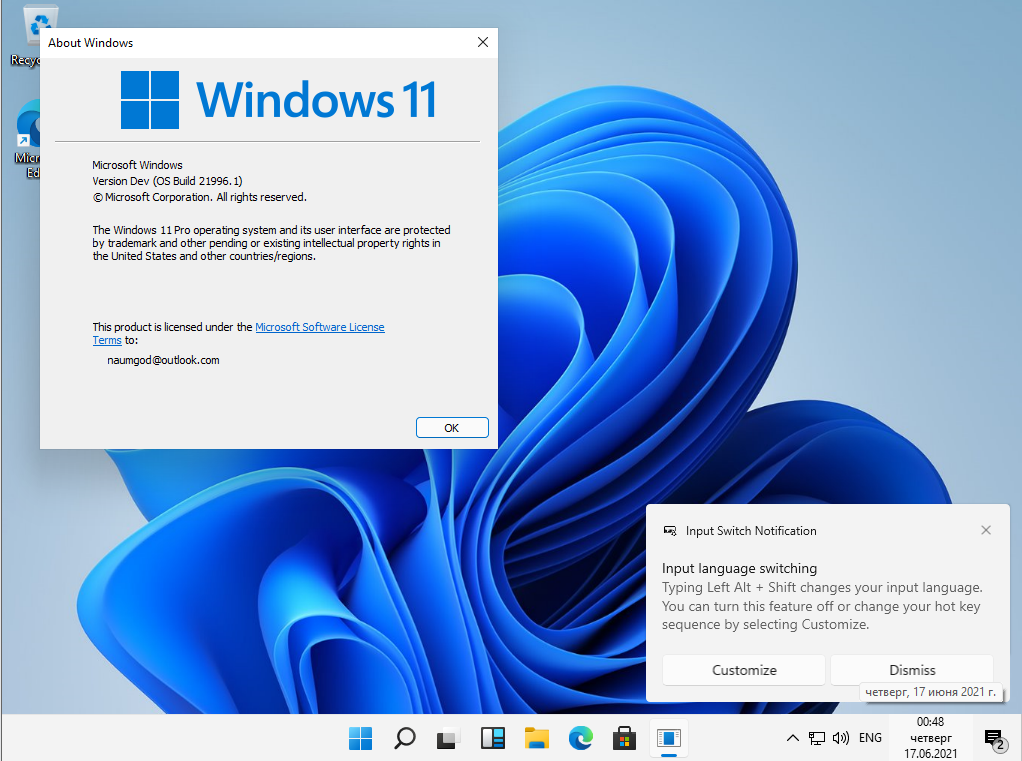Click the 'Version Dev (OS Build 21996.1)' text
This screenshot has height=761, width=1022.
coord(167,181)
